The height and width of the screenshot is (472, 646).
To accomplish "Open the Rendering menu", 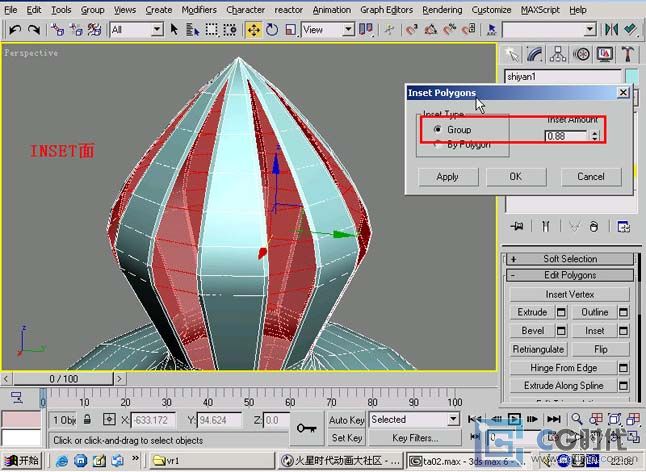I will click(x=442, y=9).
